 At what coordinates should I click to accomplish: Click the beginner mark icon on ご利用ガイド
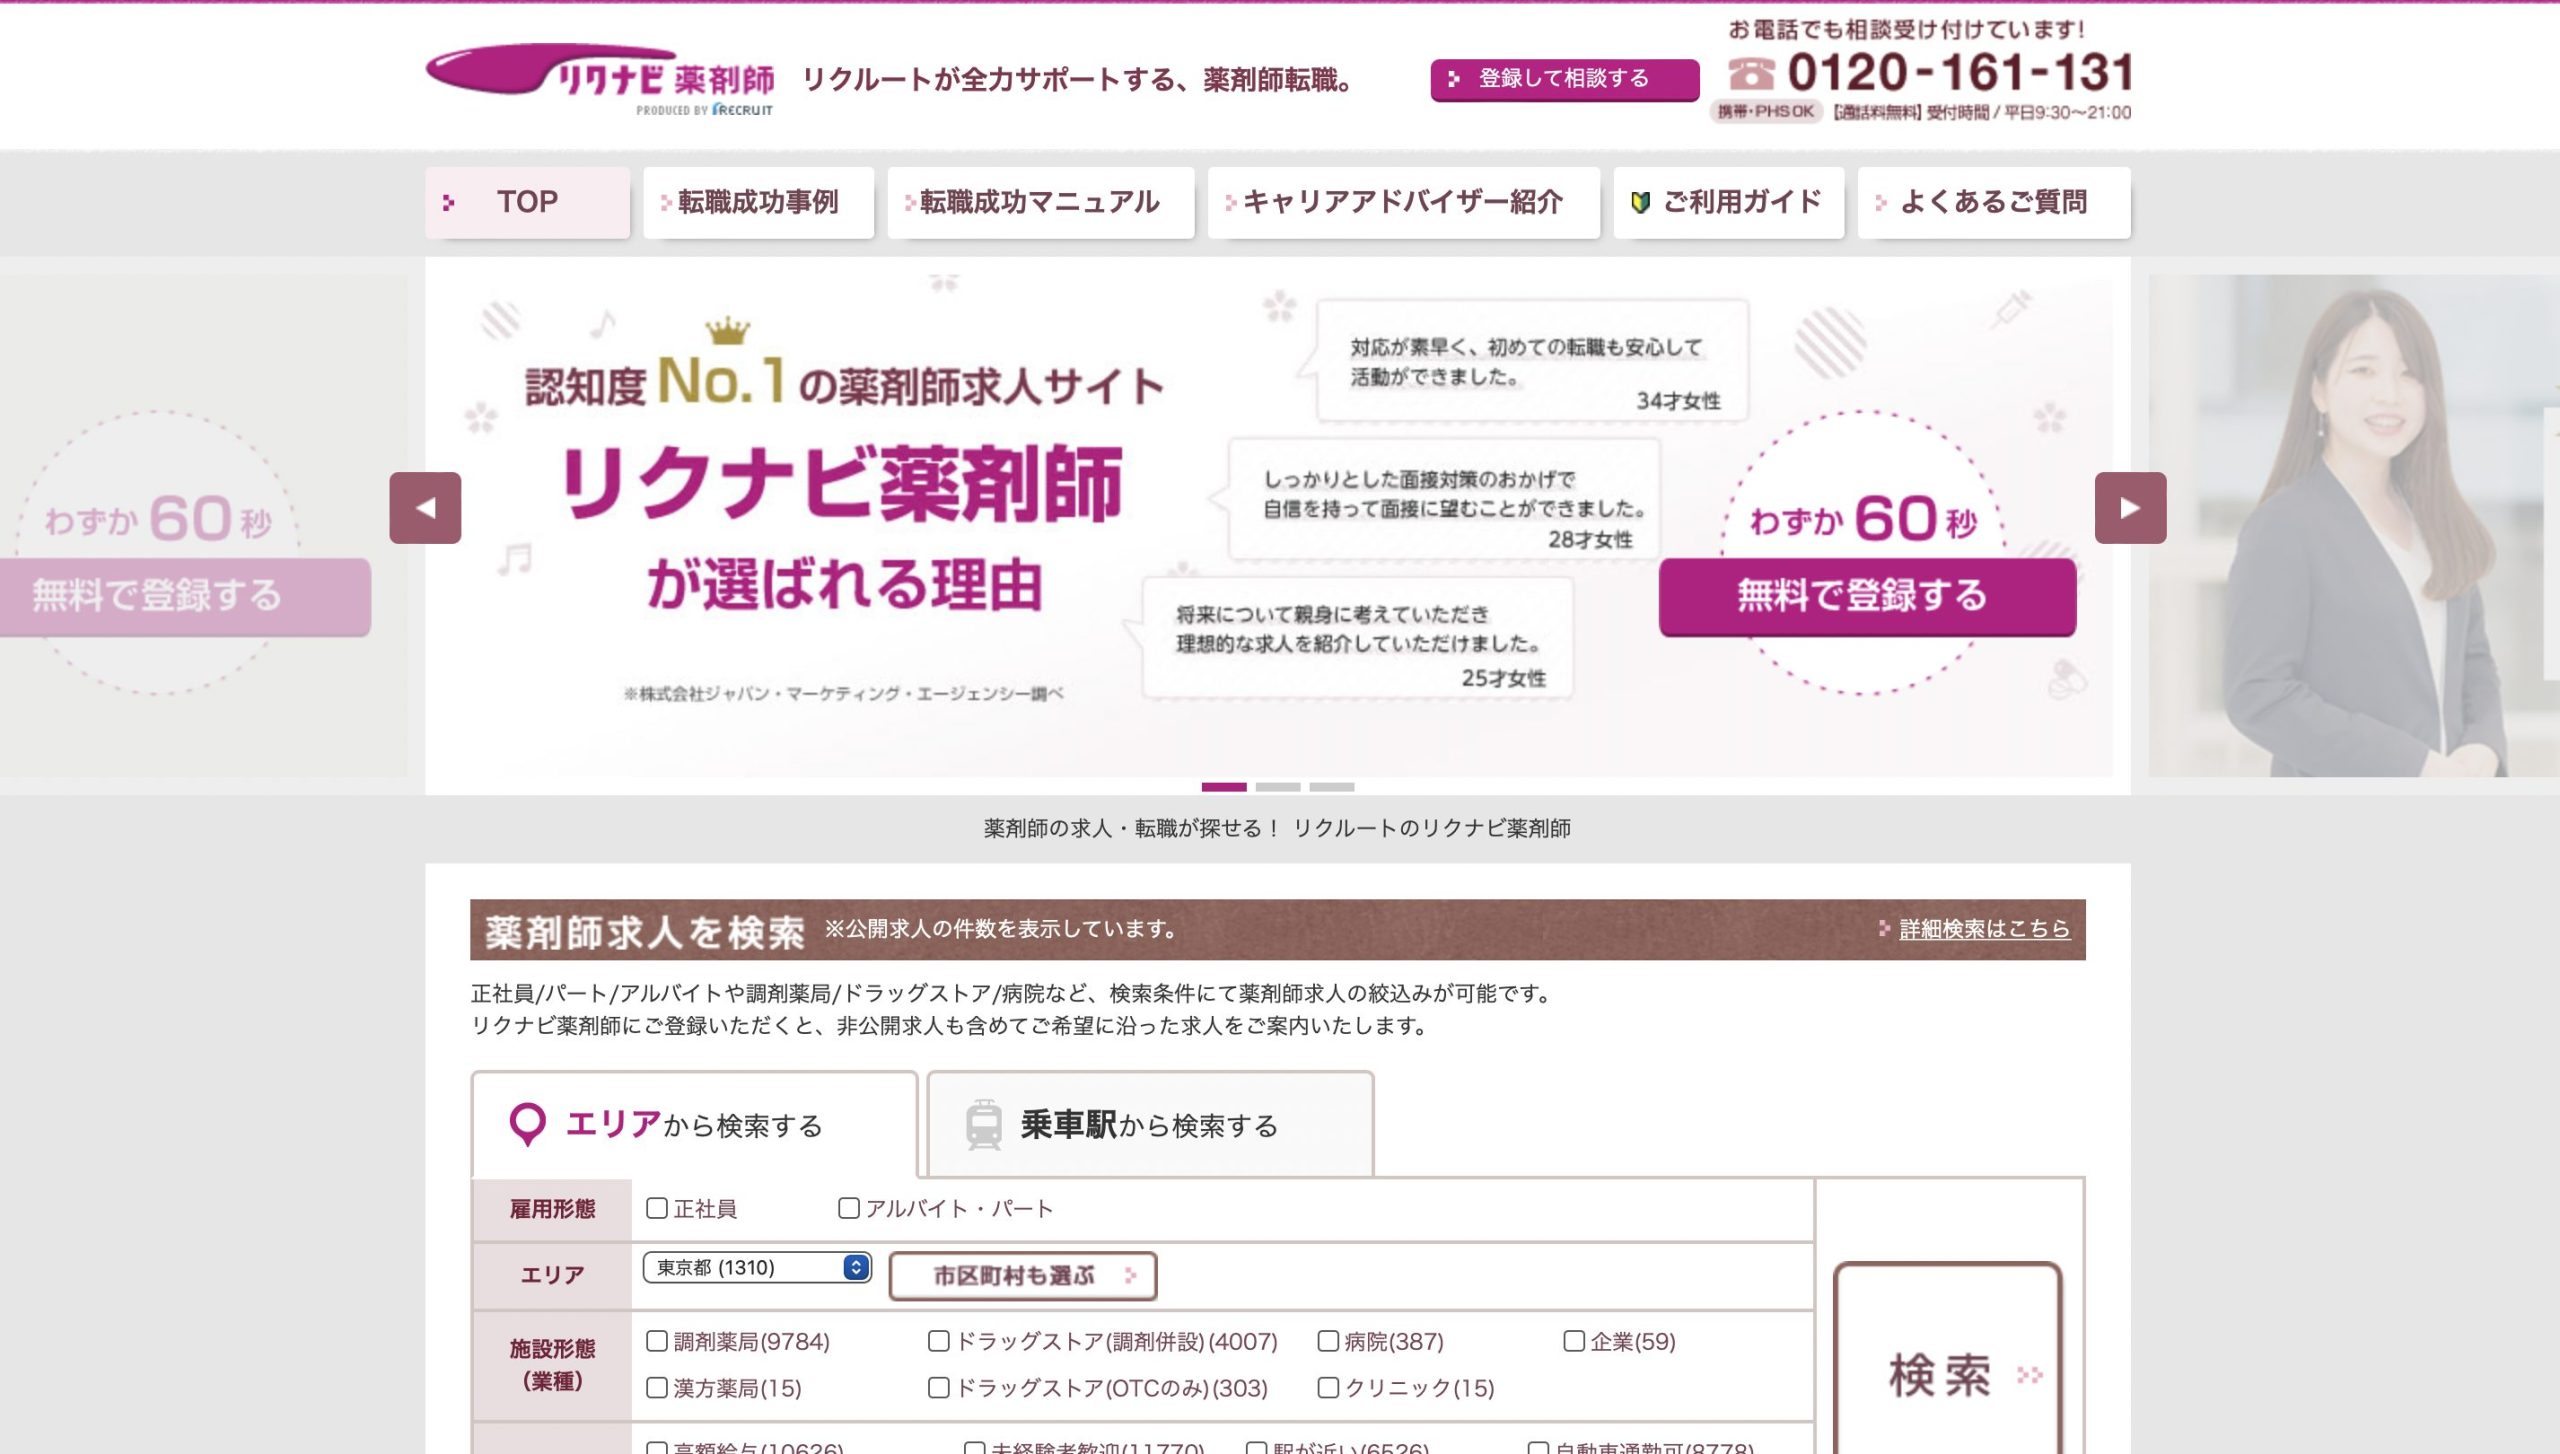tap(1640, 202)
